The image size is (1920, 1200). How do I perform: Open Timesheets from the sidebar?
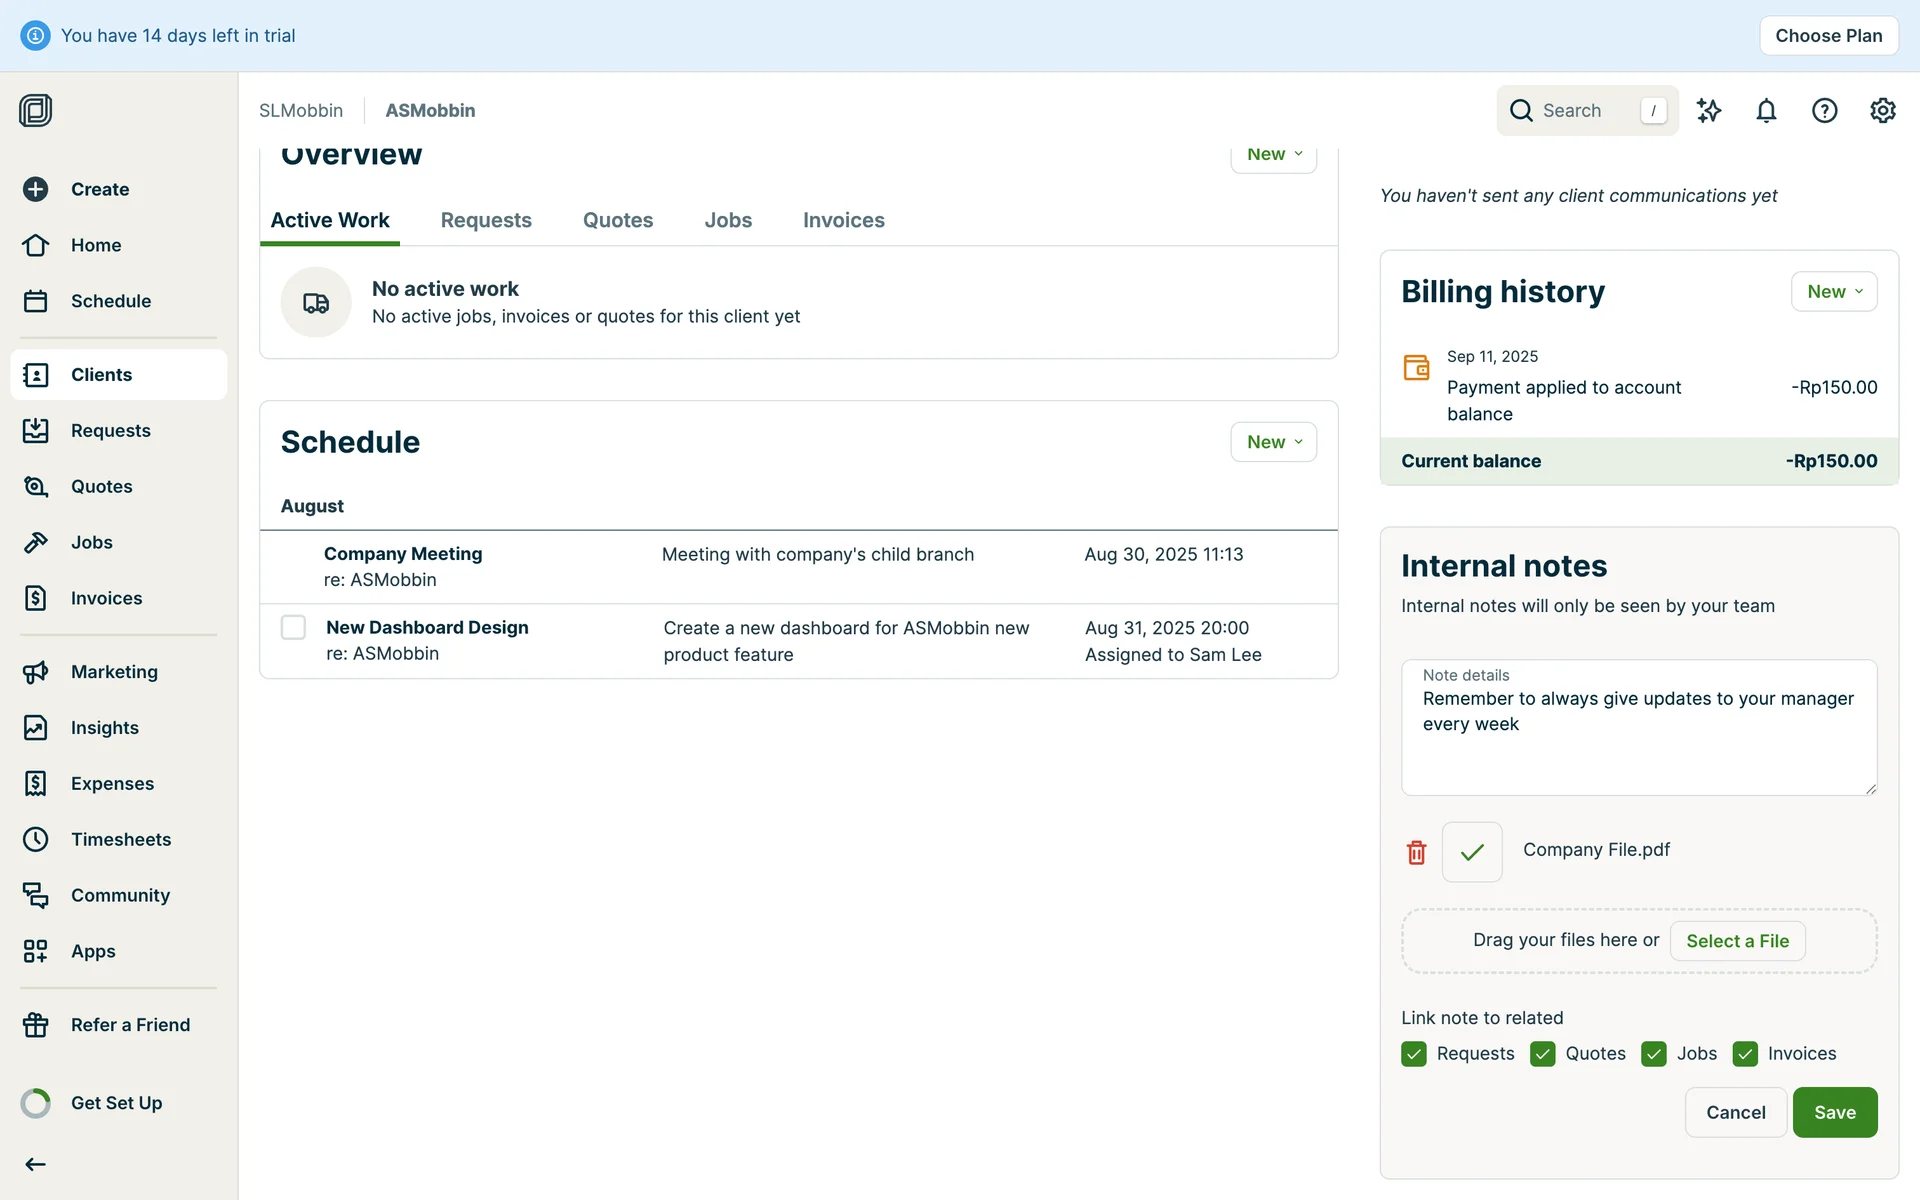pyautogui.click(x=120, y=839)
